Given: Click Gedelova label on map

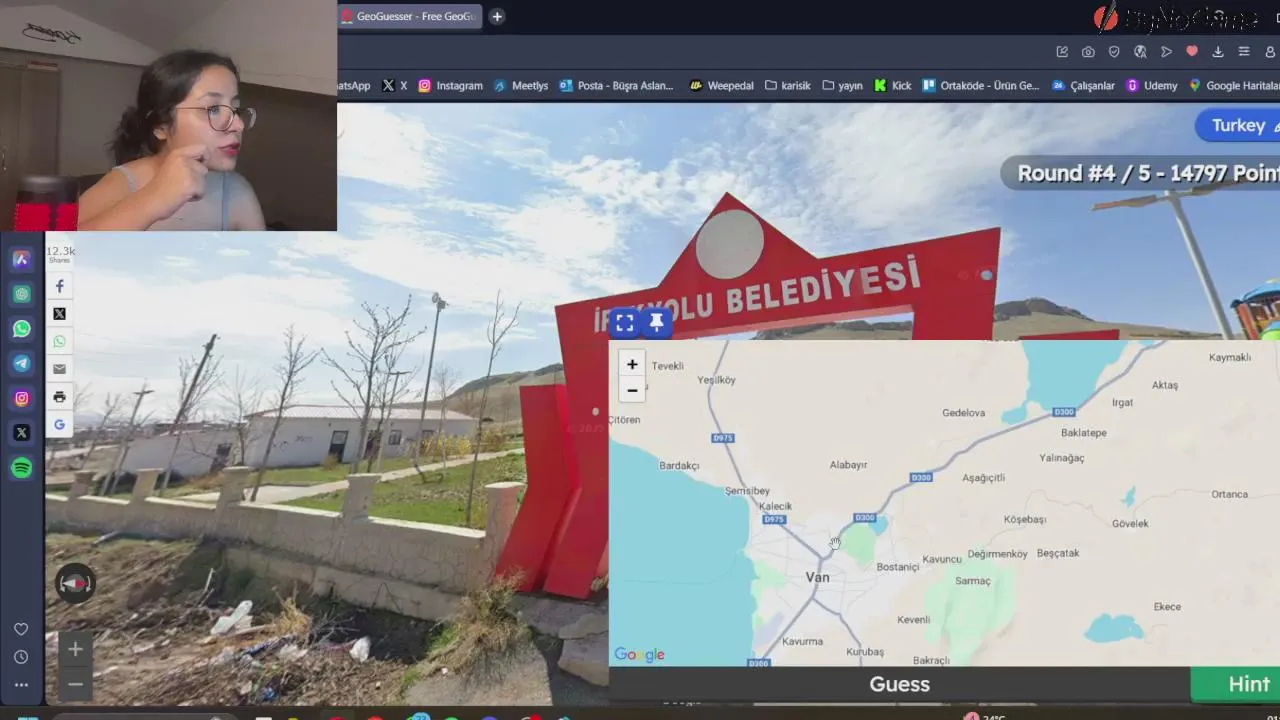Looking at the screenshot, I should (963, 413).
